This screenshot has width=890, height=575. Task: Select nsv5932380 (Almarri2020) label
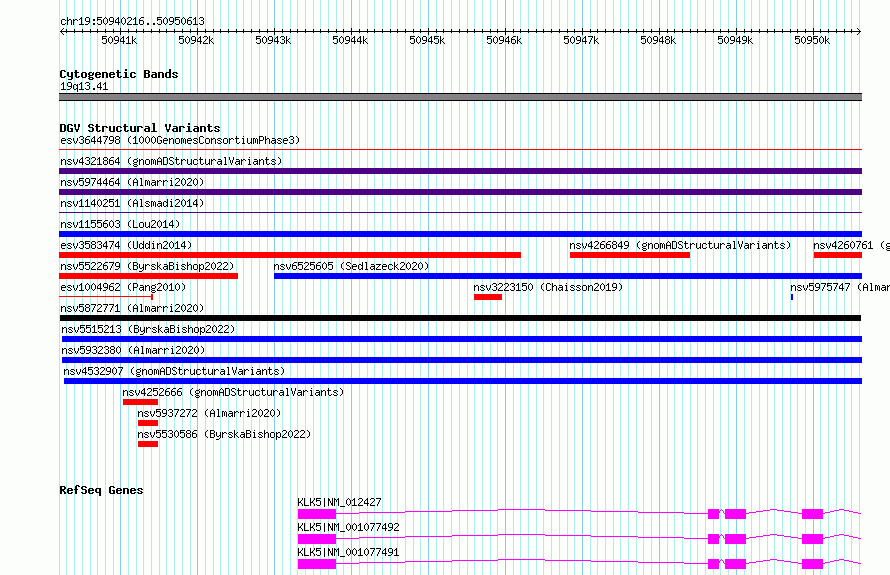click(133, 350)
